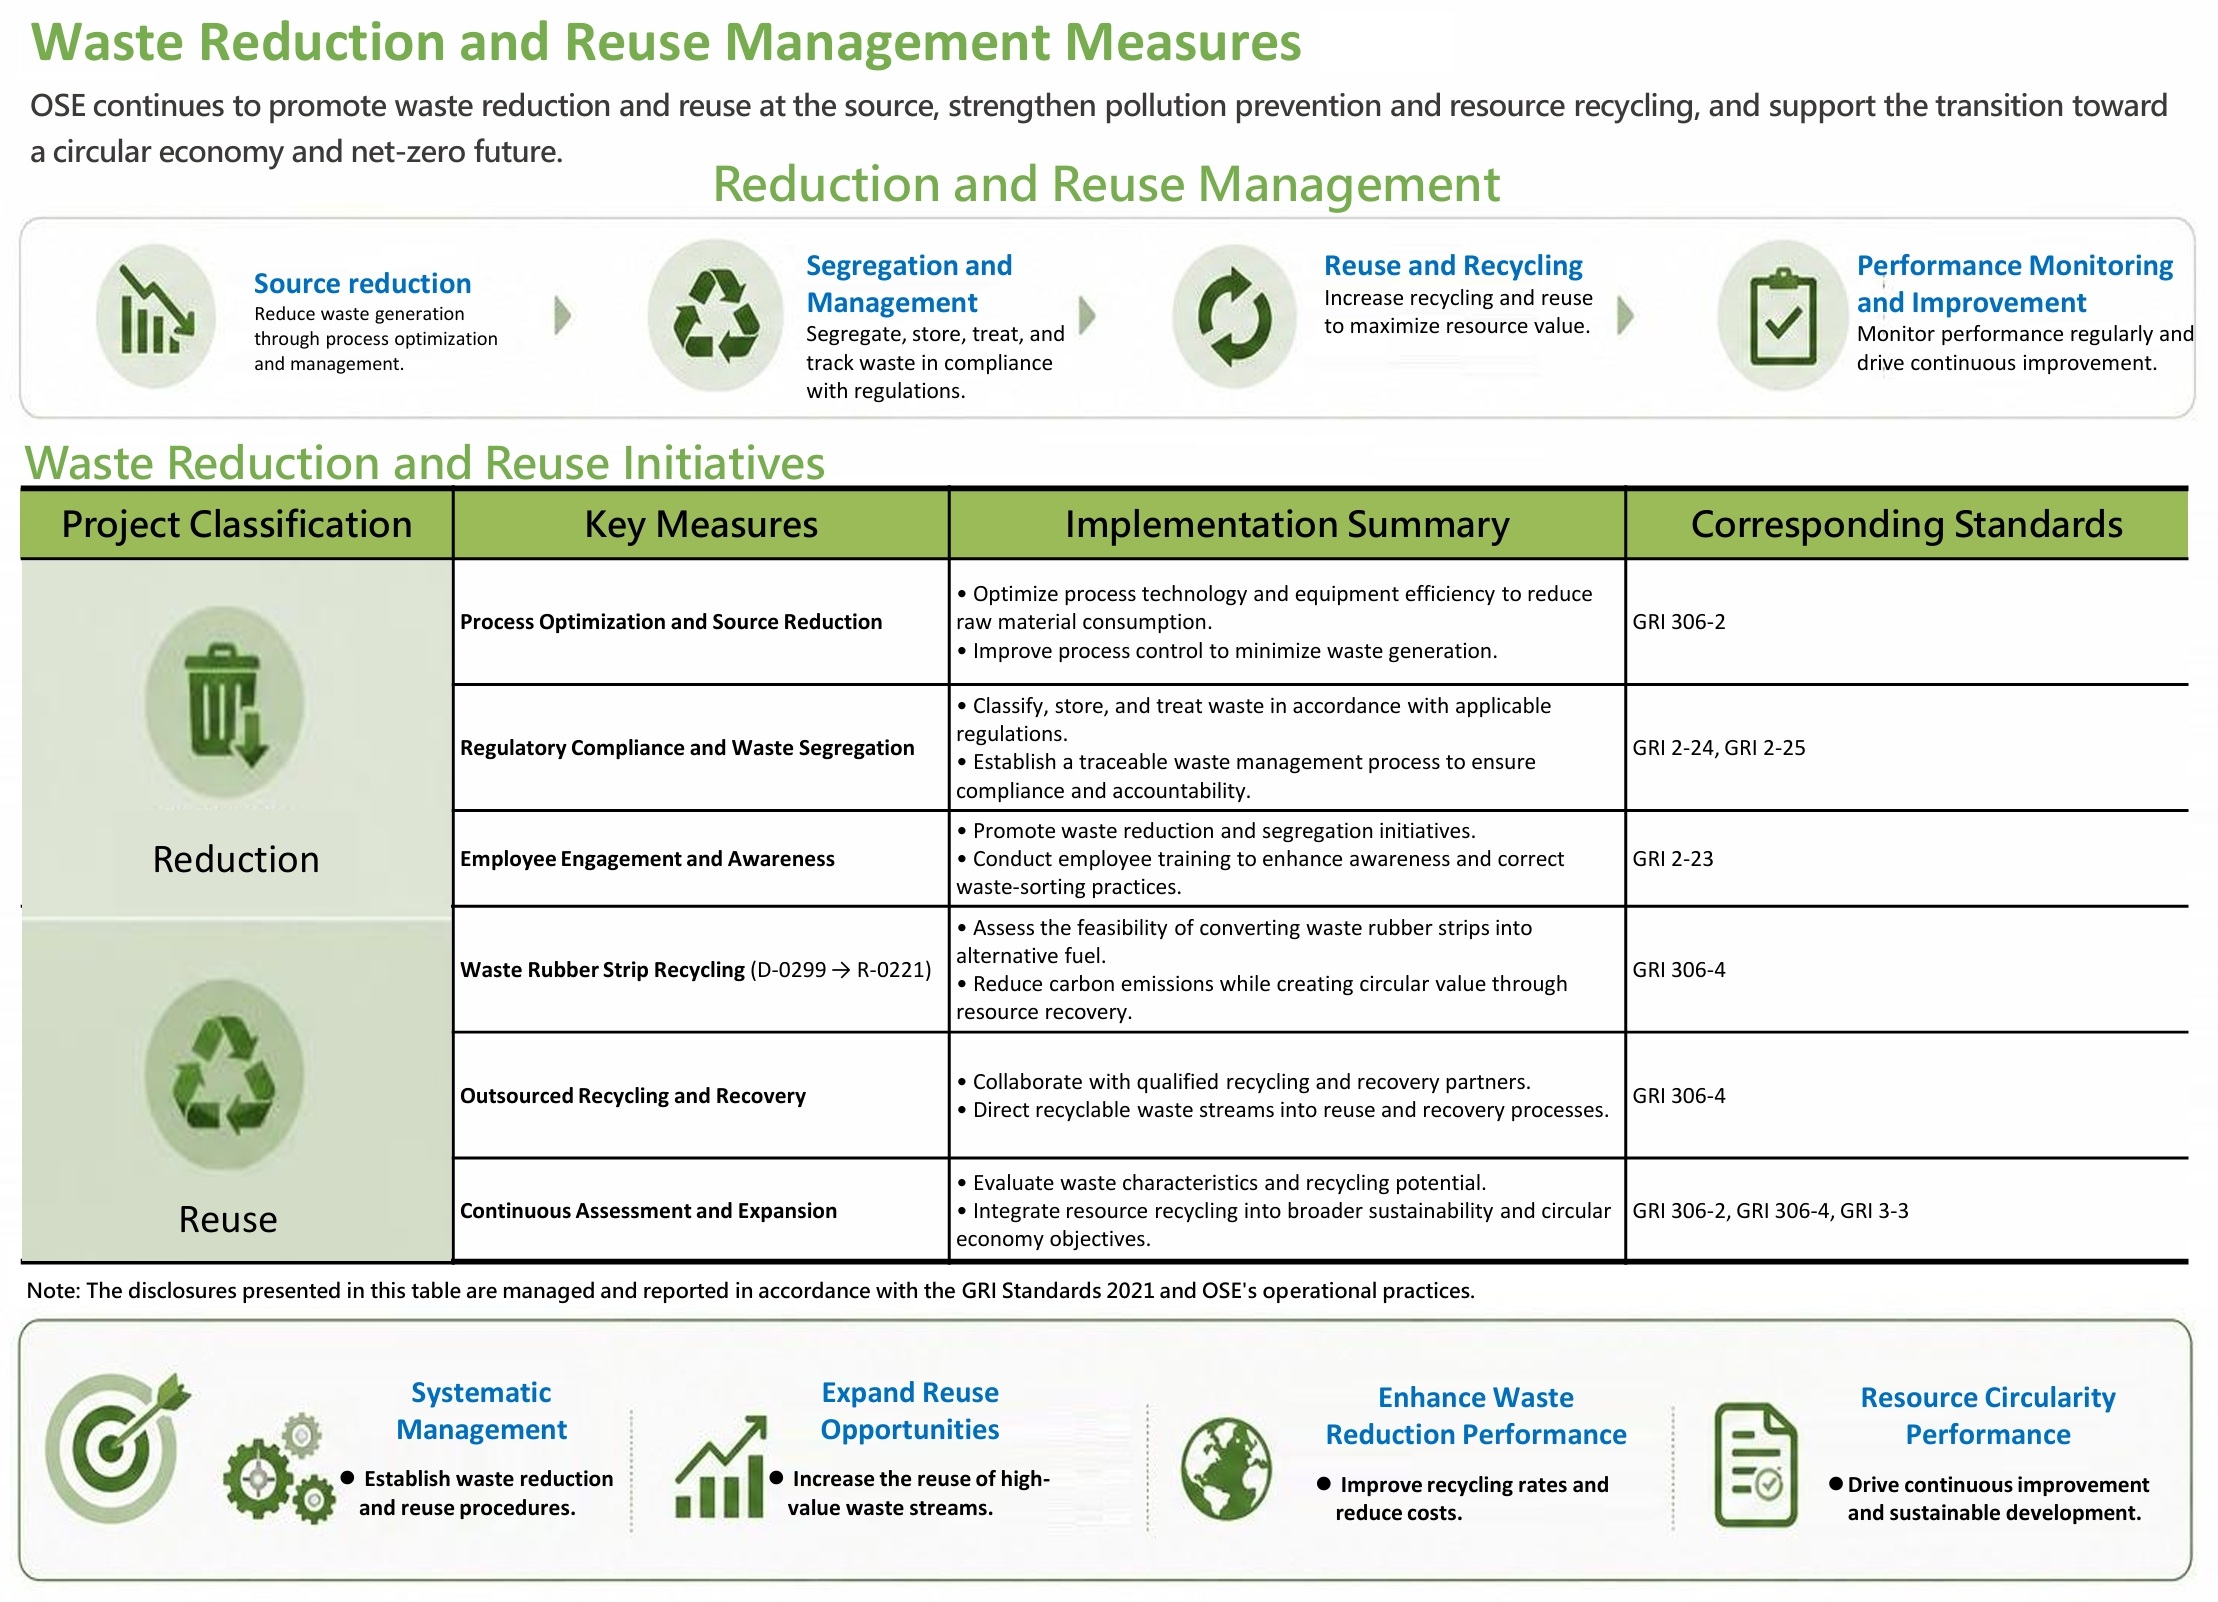Click the document checklist icon near Resource Circularity
This screenshot has width=2218, height=1602.
pyautogui.click(x=1756, y=1465)
